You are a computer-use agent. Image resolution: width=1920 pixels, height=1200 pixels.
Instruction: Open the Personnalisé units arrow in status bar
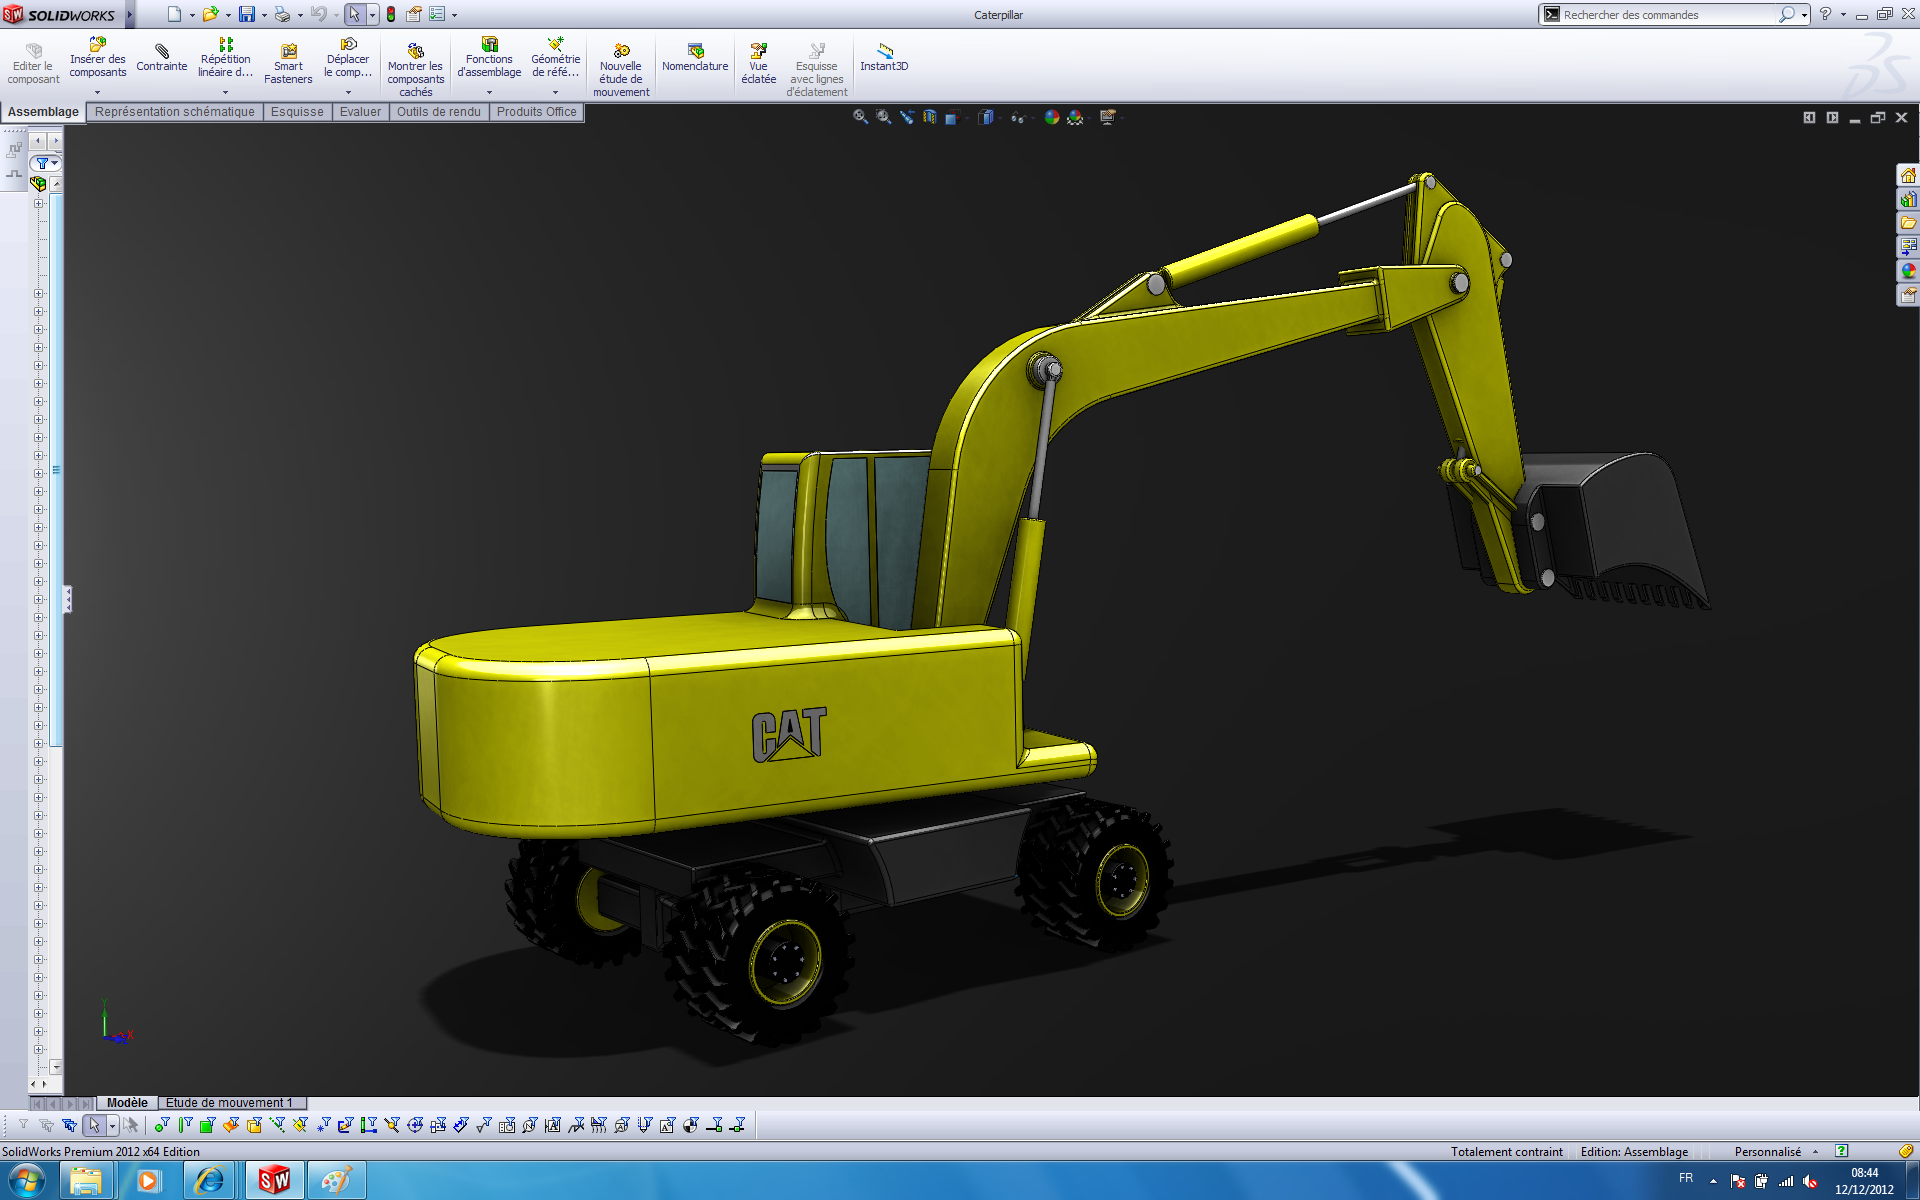[x=1815, y=1152]
